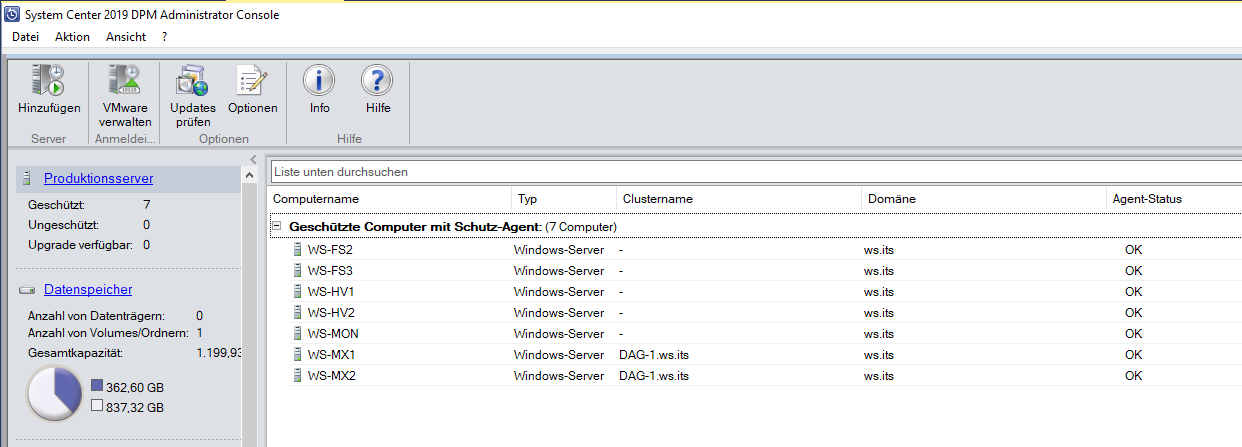Select the WS-MX1 row name
Screen dimensions: 1242x447
[331, 354]
